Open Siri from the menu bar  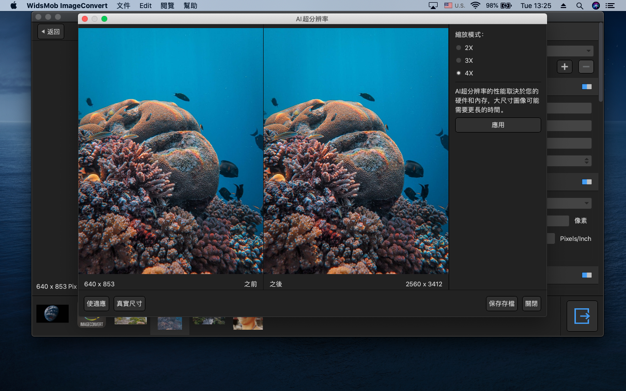coord(596,6)
